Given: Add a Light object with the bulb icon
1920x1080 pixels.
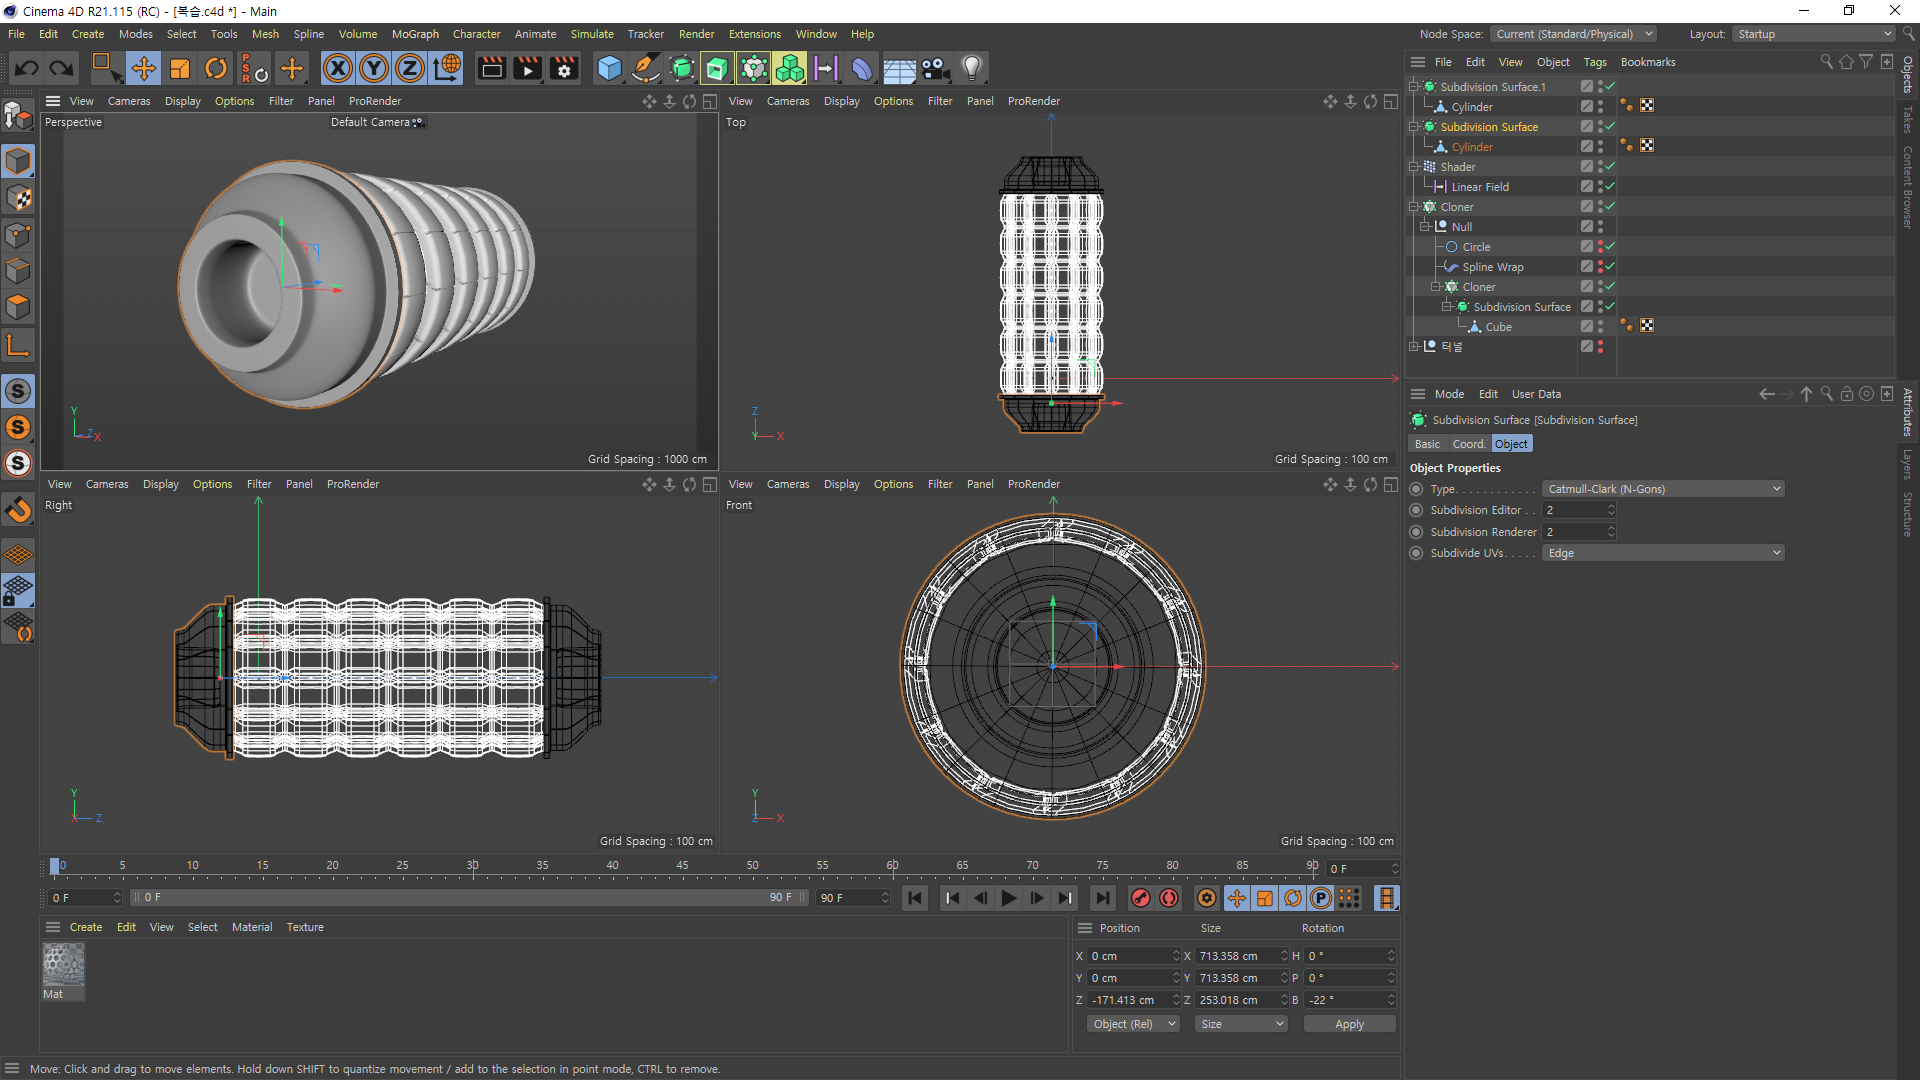Looking at the screenshot, I should point(971,68).
